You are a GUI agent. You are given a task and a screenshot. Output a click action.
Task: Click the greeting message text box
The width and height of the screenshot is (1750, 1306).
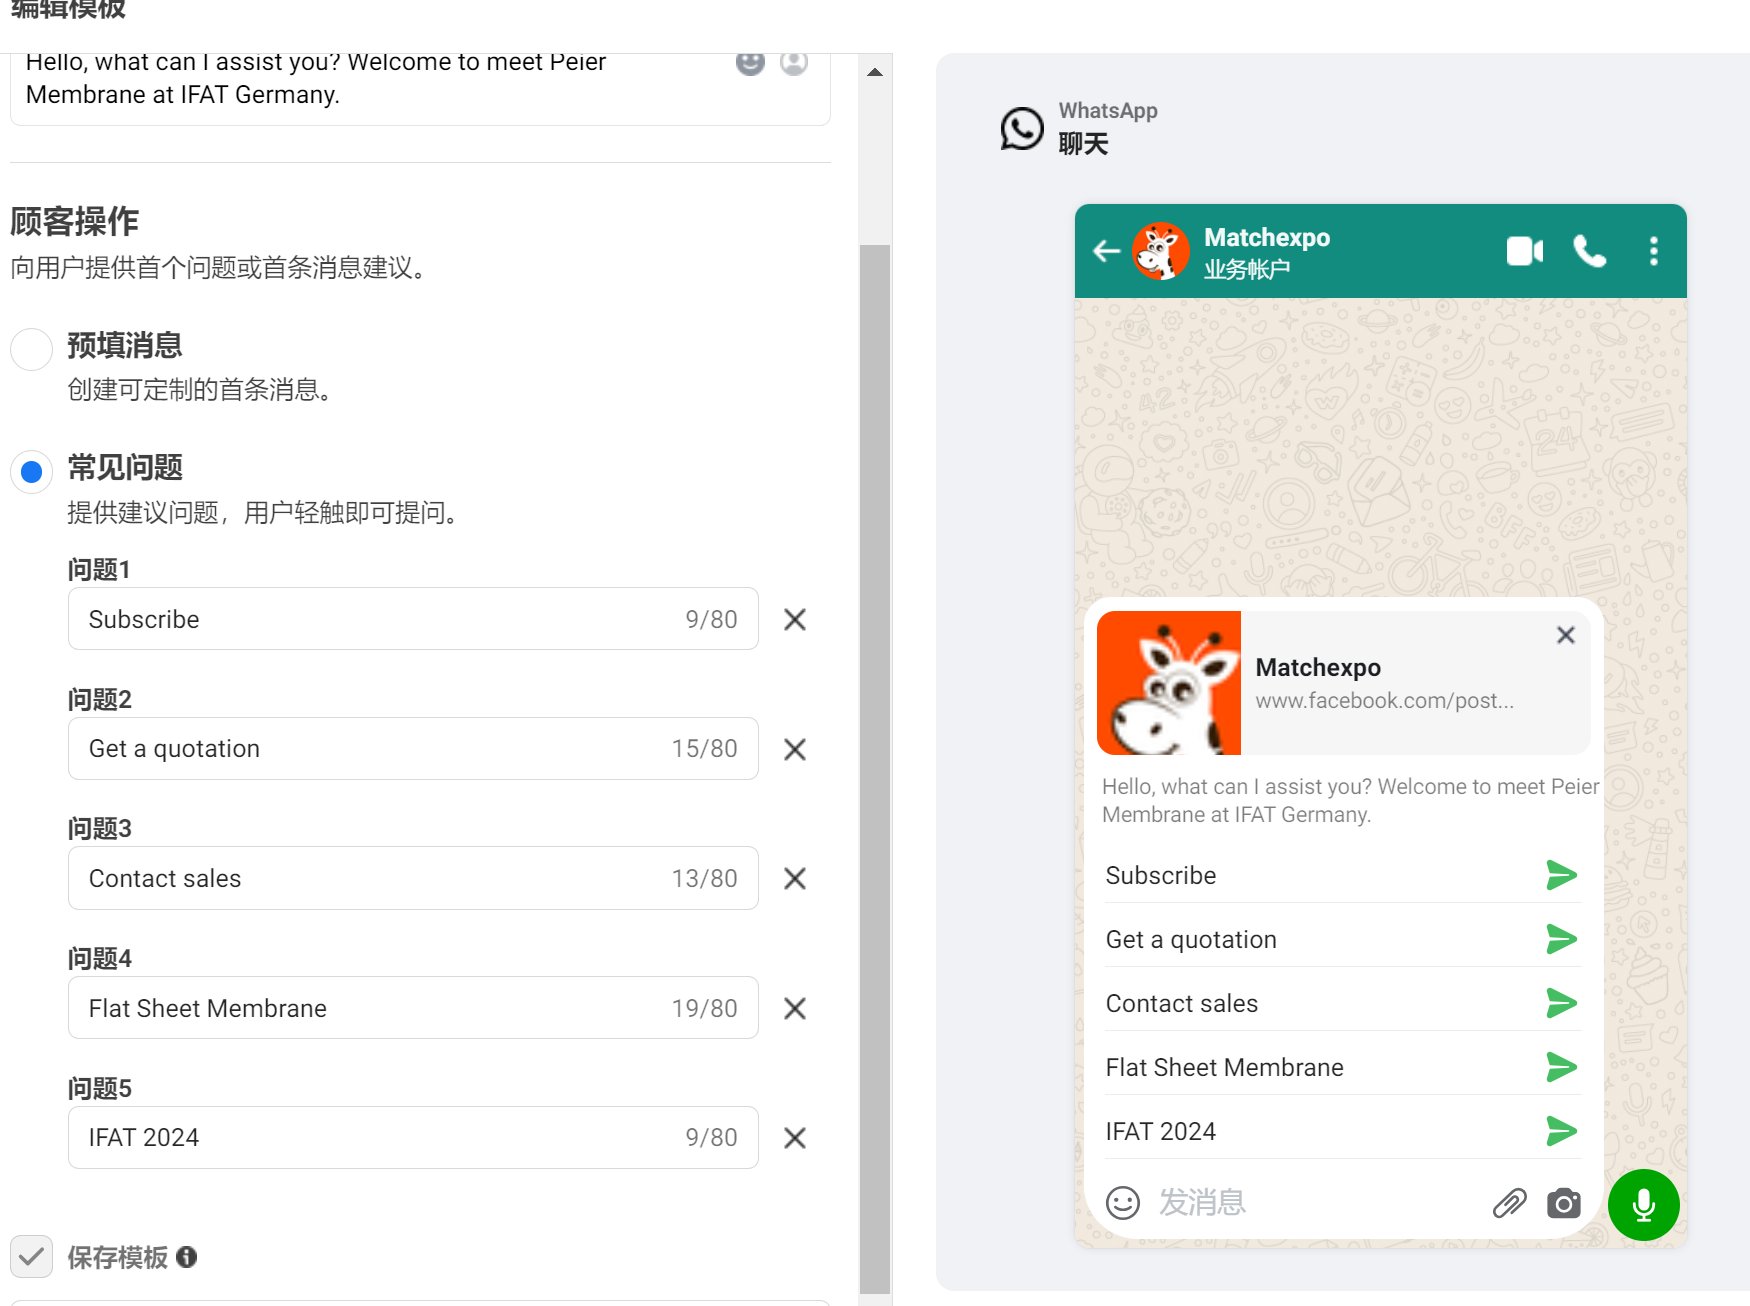420,89
